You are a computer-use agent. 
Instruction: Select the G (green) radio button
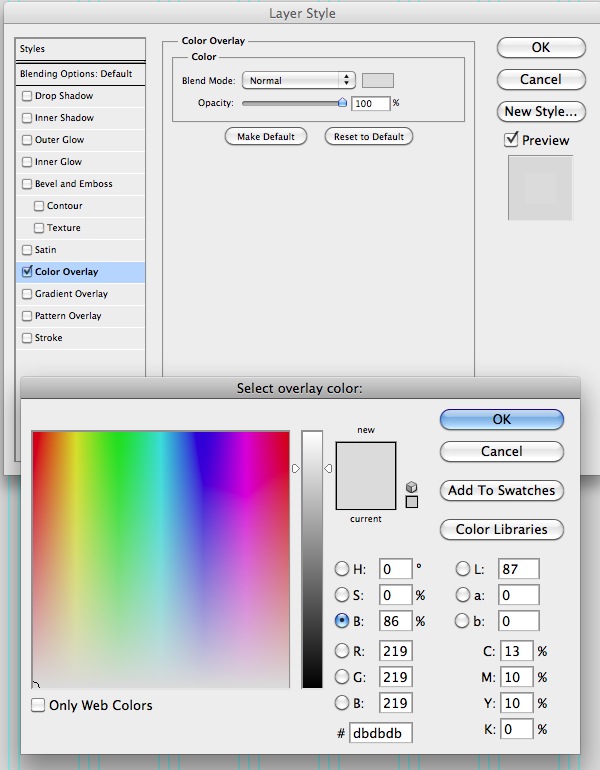click(342, 677)
